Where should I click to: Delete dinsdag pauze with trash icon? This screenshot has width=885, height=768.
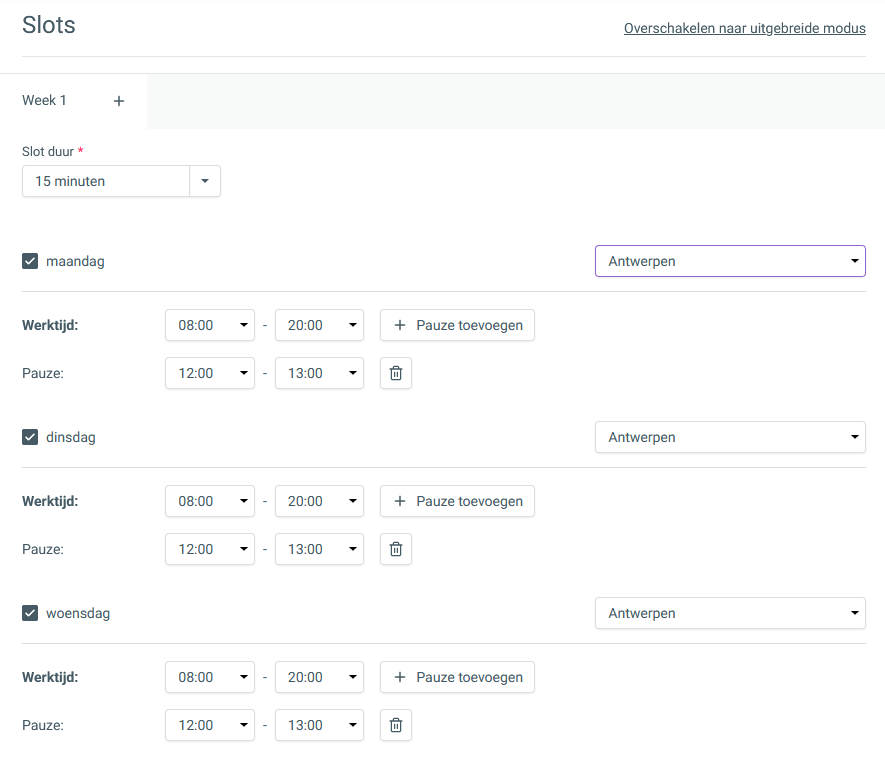pos(396,549)
